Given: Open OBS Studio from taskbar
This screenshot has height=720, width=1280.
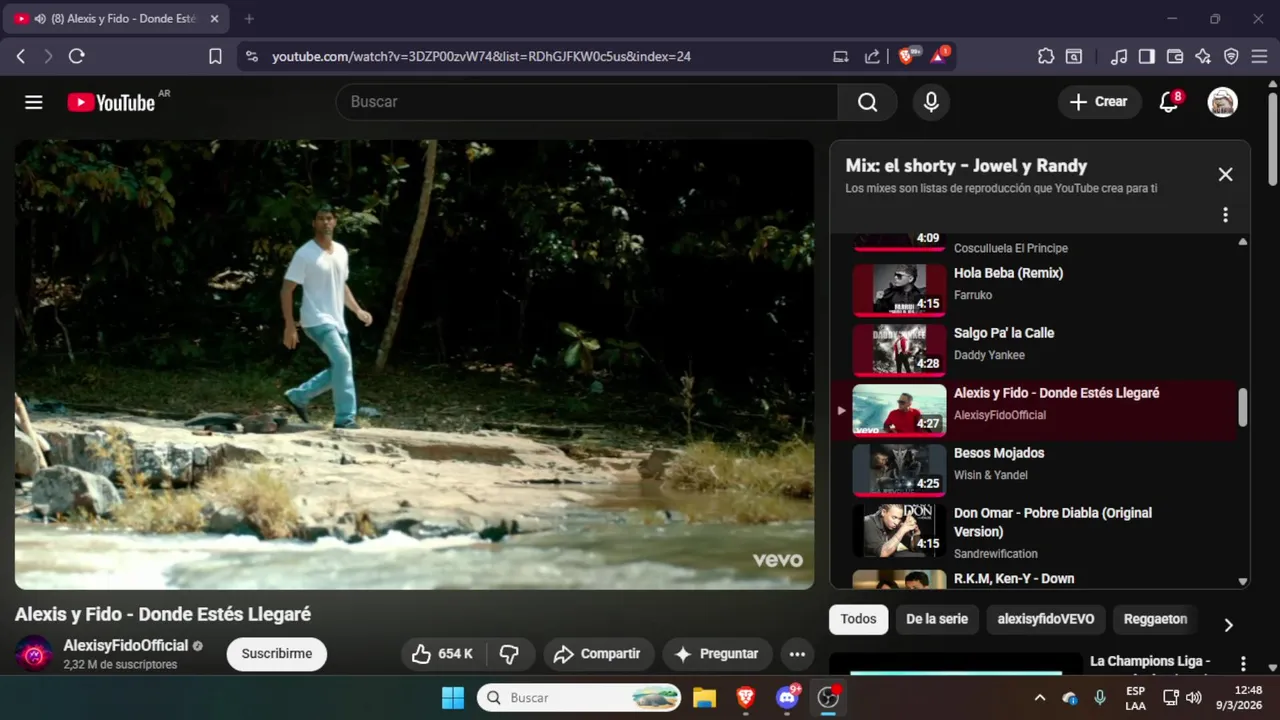Looking at the screenshot, I should (x=828, y=697).
